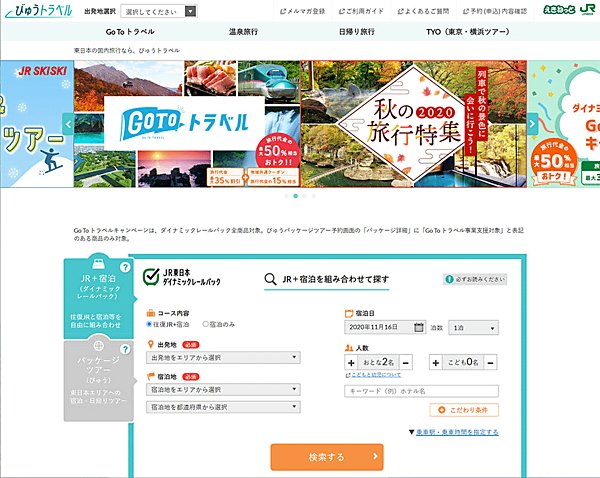Open Go To トラベル menu item
This screenshot has width=600, height=478.
tap(130, 32)
